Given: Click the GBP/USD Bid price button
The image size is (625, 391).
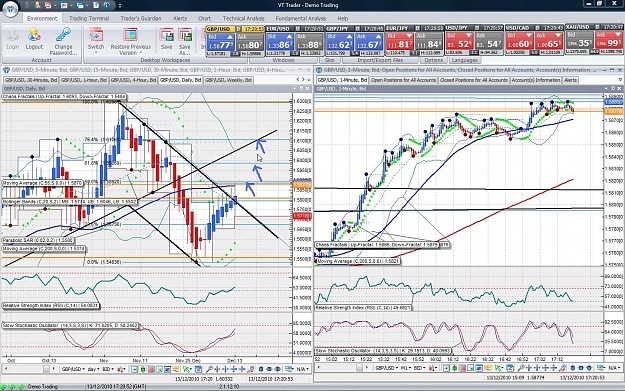Looking at the screenshot, I should click(220, 41).
